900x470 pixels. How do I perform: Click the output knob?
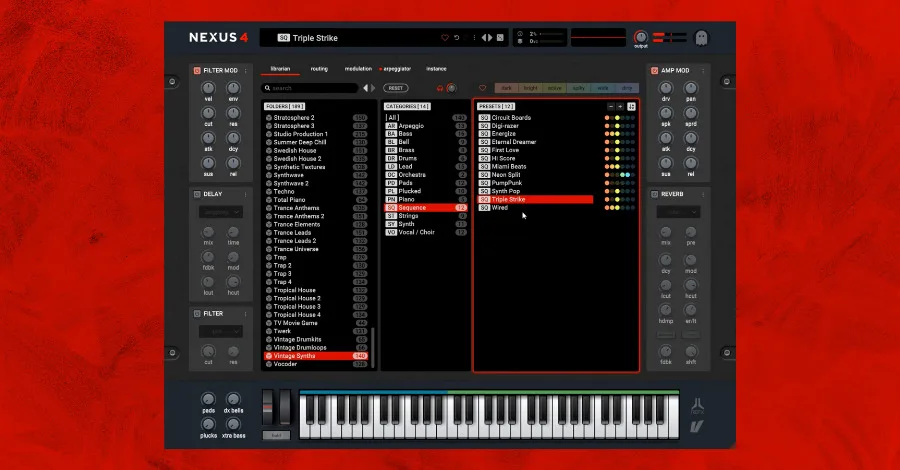pos(641,37)
